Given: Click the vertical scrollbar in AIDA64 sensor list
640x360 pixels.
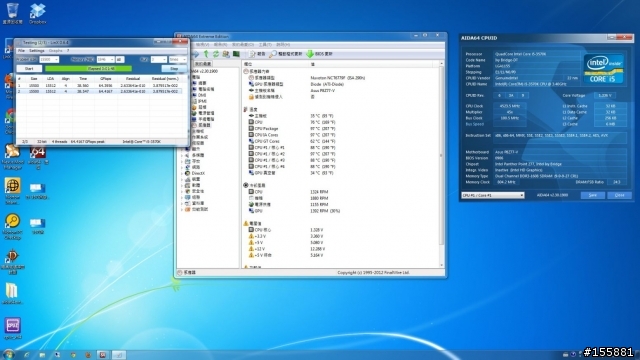Looking at the screenshot, I should coord(441,156).
